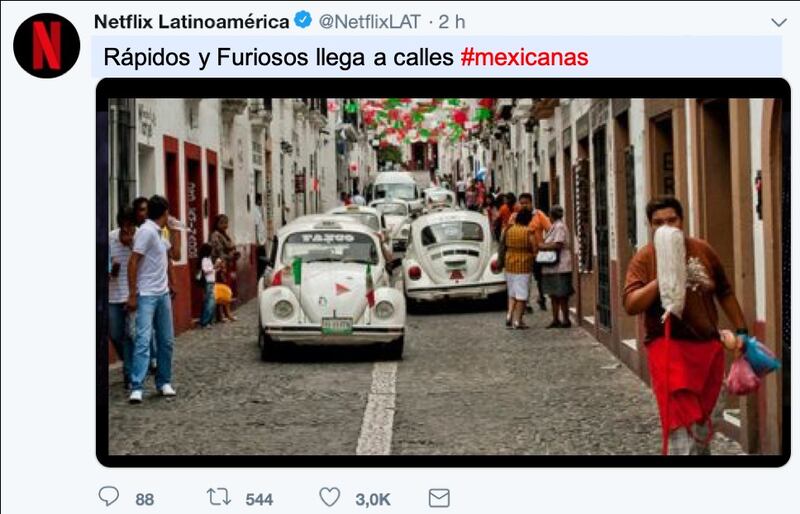Click the flag decorations in the photo
The image size is (800, 514).
[x=428, y=120]
